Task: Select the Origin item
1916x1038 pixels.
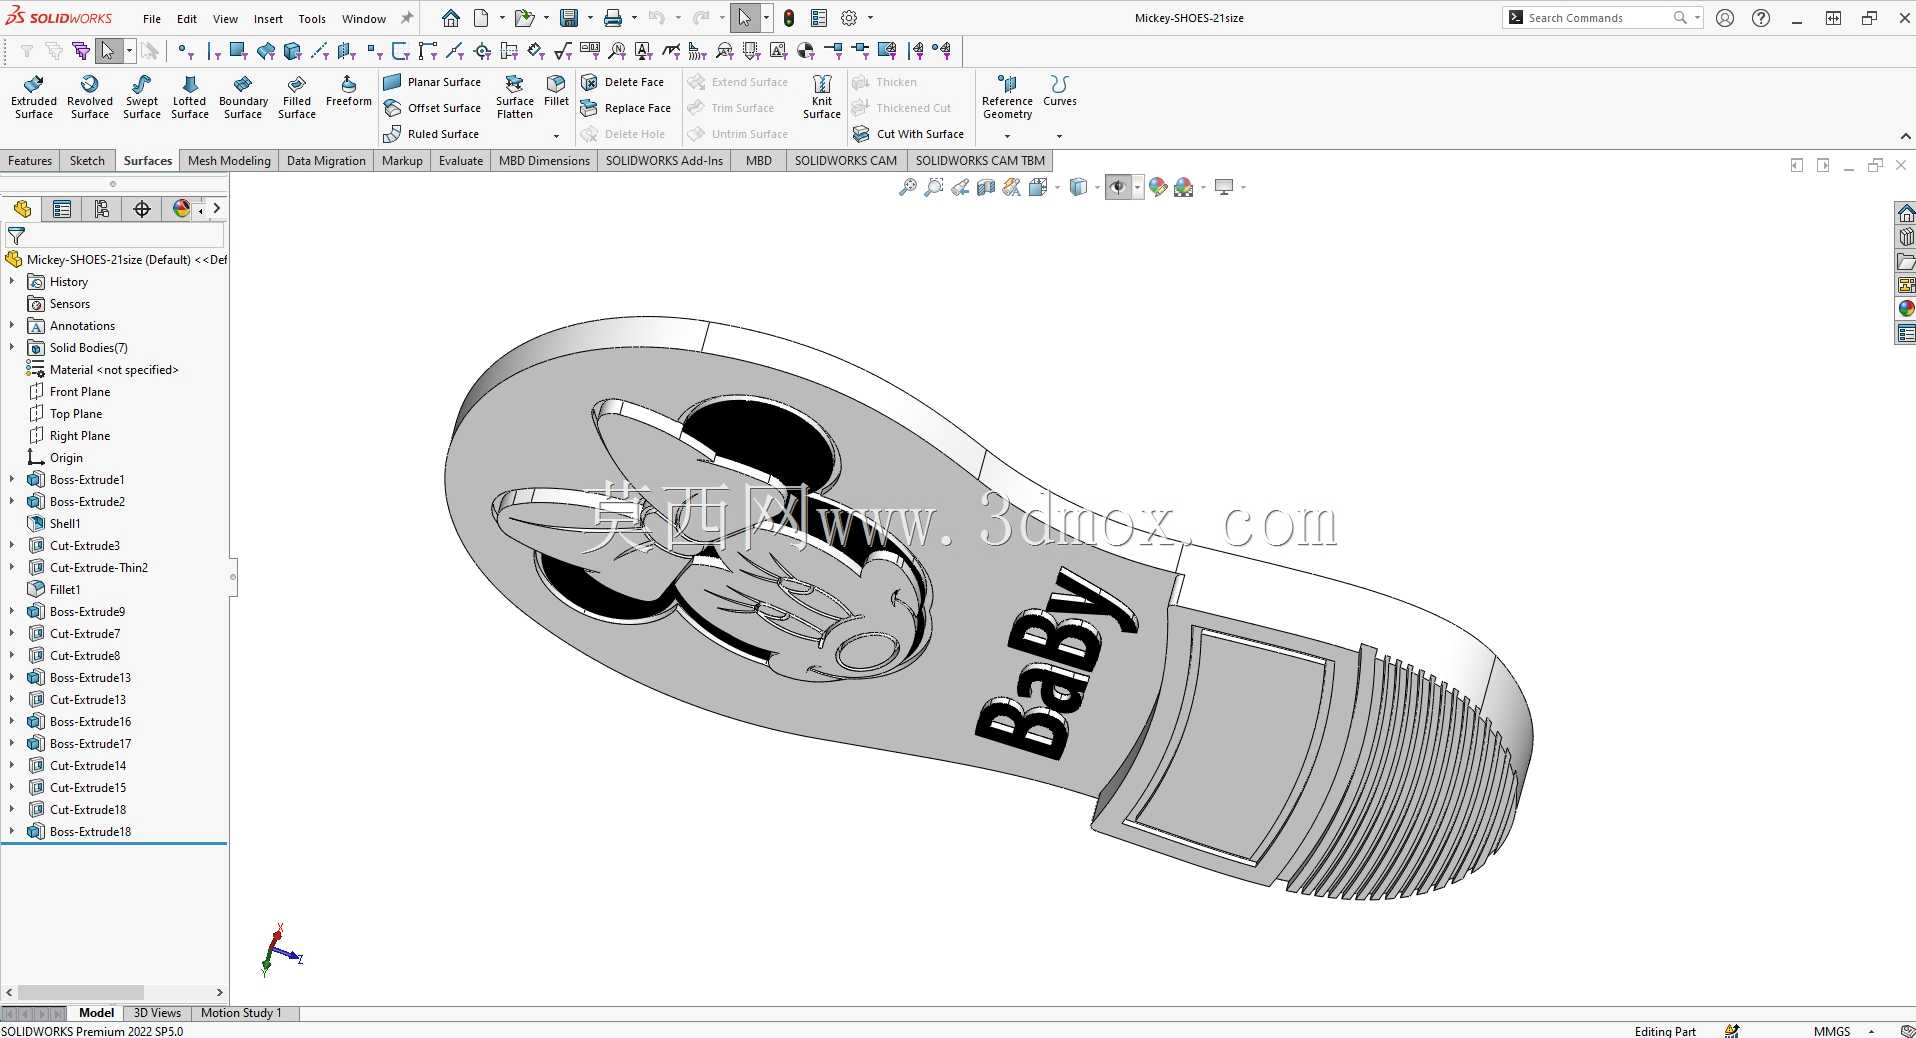Action: (56, 458)
